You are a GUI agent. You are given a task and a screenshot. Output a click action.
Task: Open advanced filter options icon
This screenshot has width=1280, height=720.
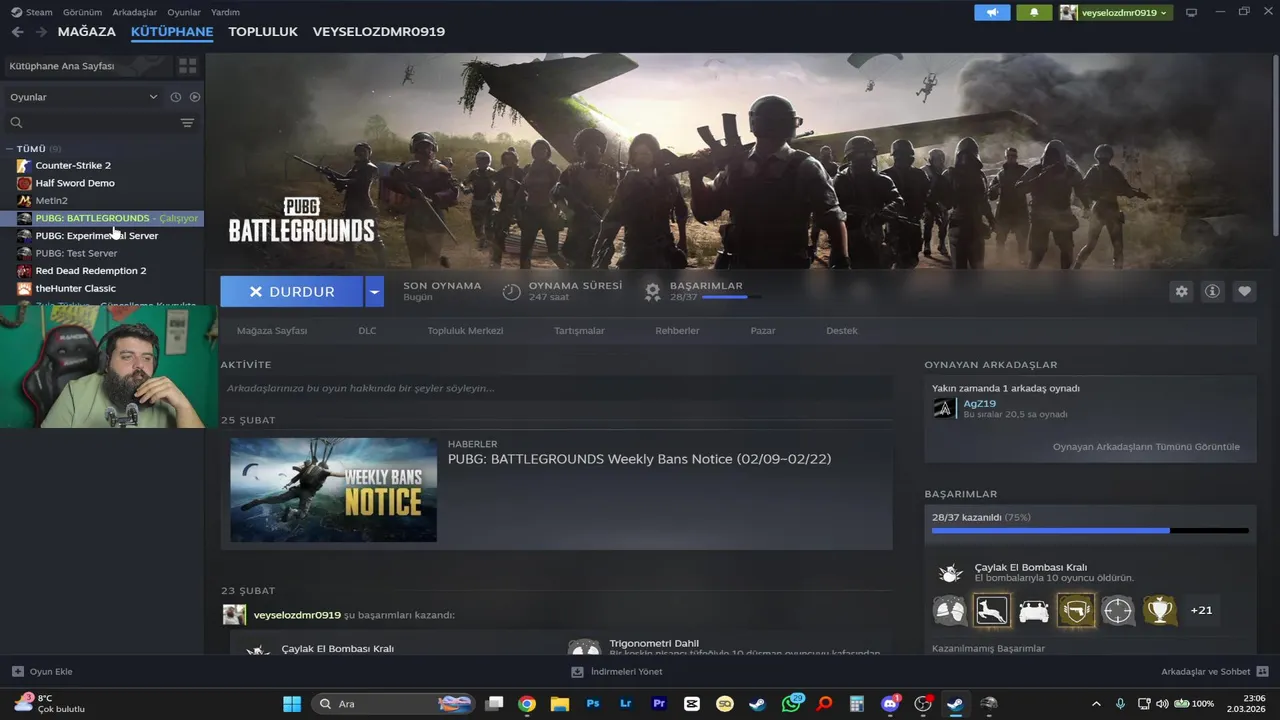(x=187, y=123)
